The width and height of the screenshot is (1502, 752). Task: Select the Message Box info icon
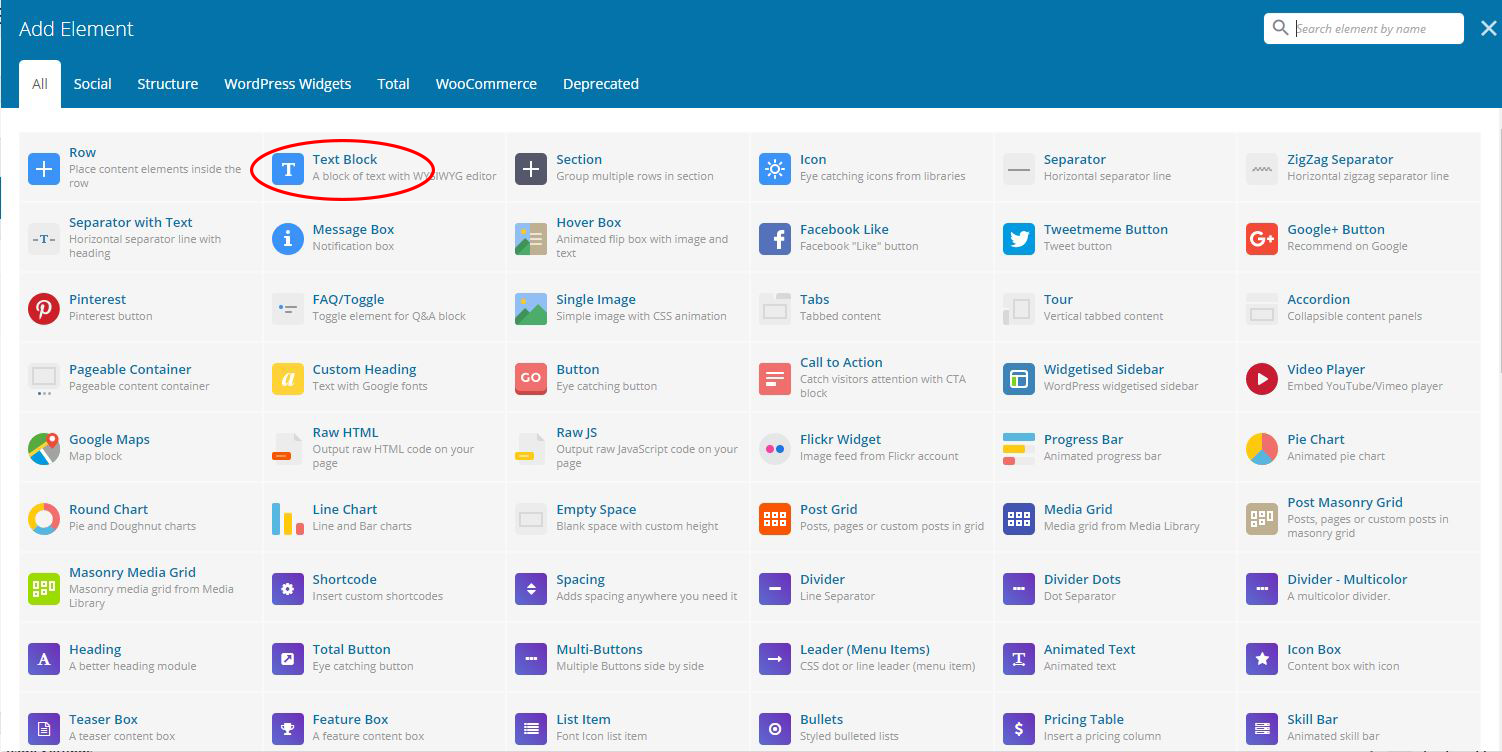pos(288,239)
